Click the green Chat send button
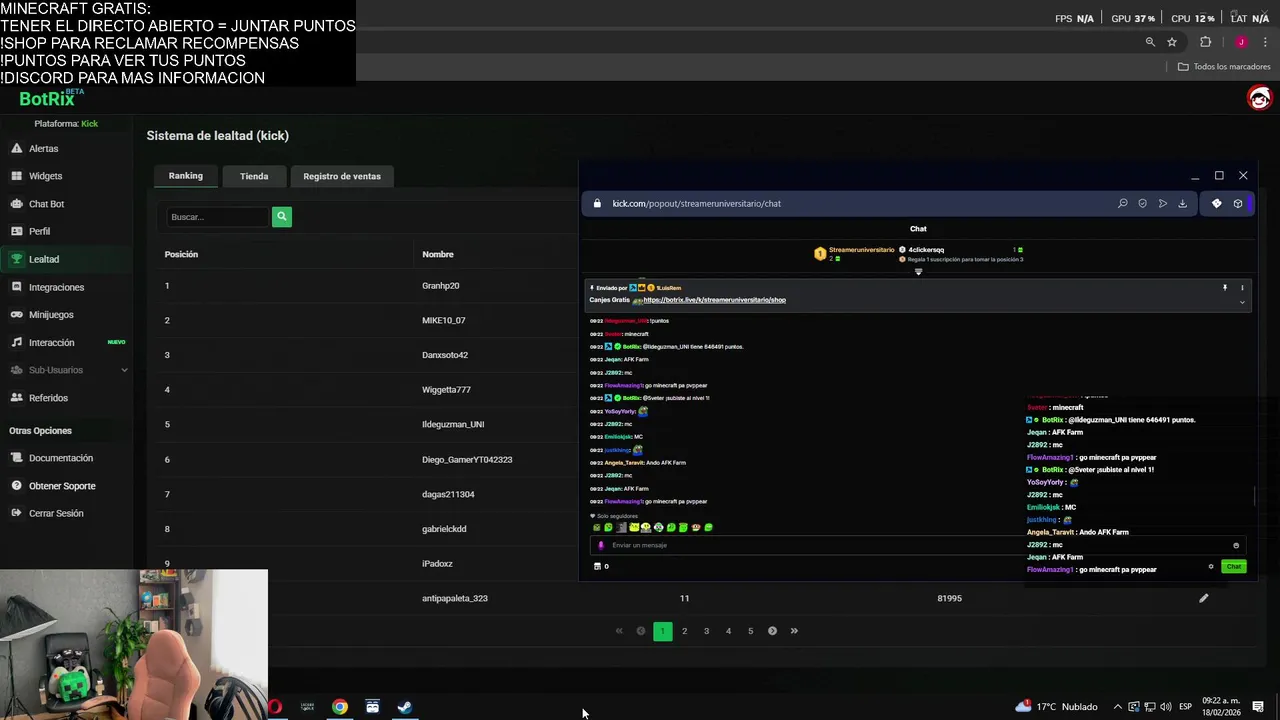The height and width of the screenshot is (720, 1280). click(x=1233, y=567)
